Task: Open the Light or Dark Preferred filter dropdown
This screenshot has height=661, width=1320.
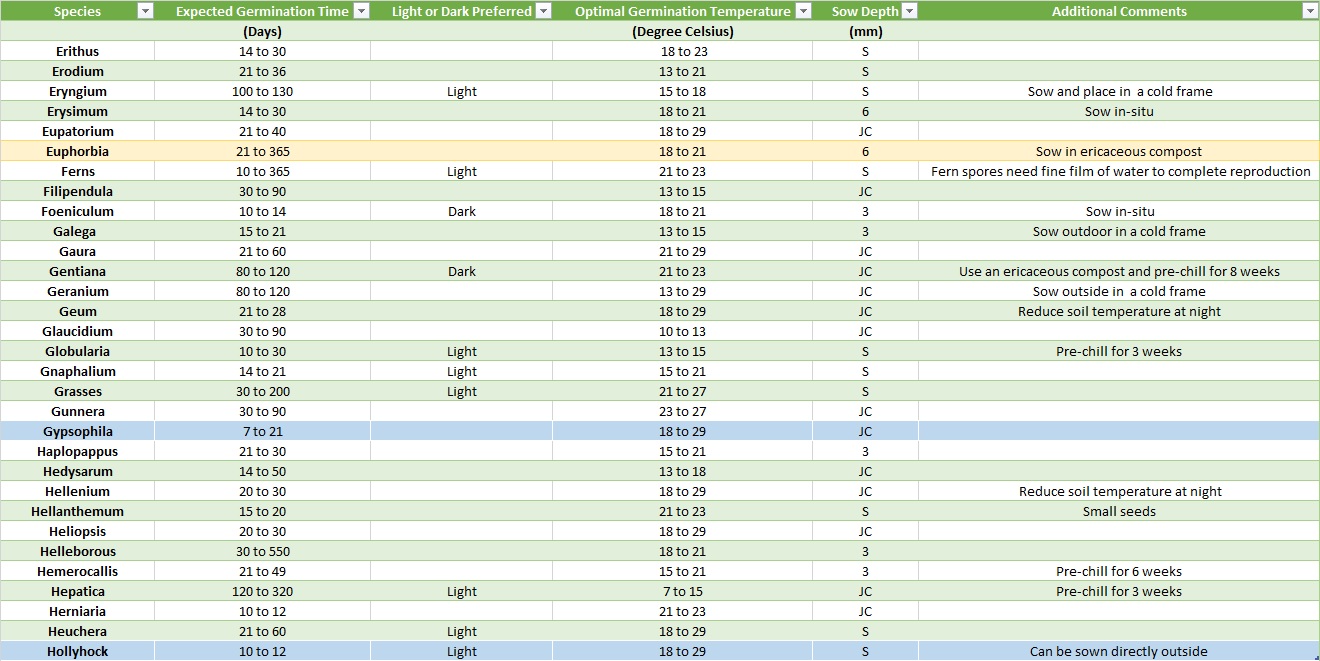Action: pyautogui.click(x=543, y=11)
